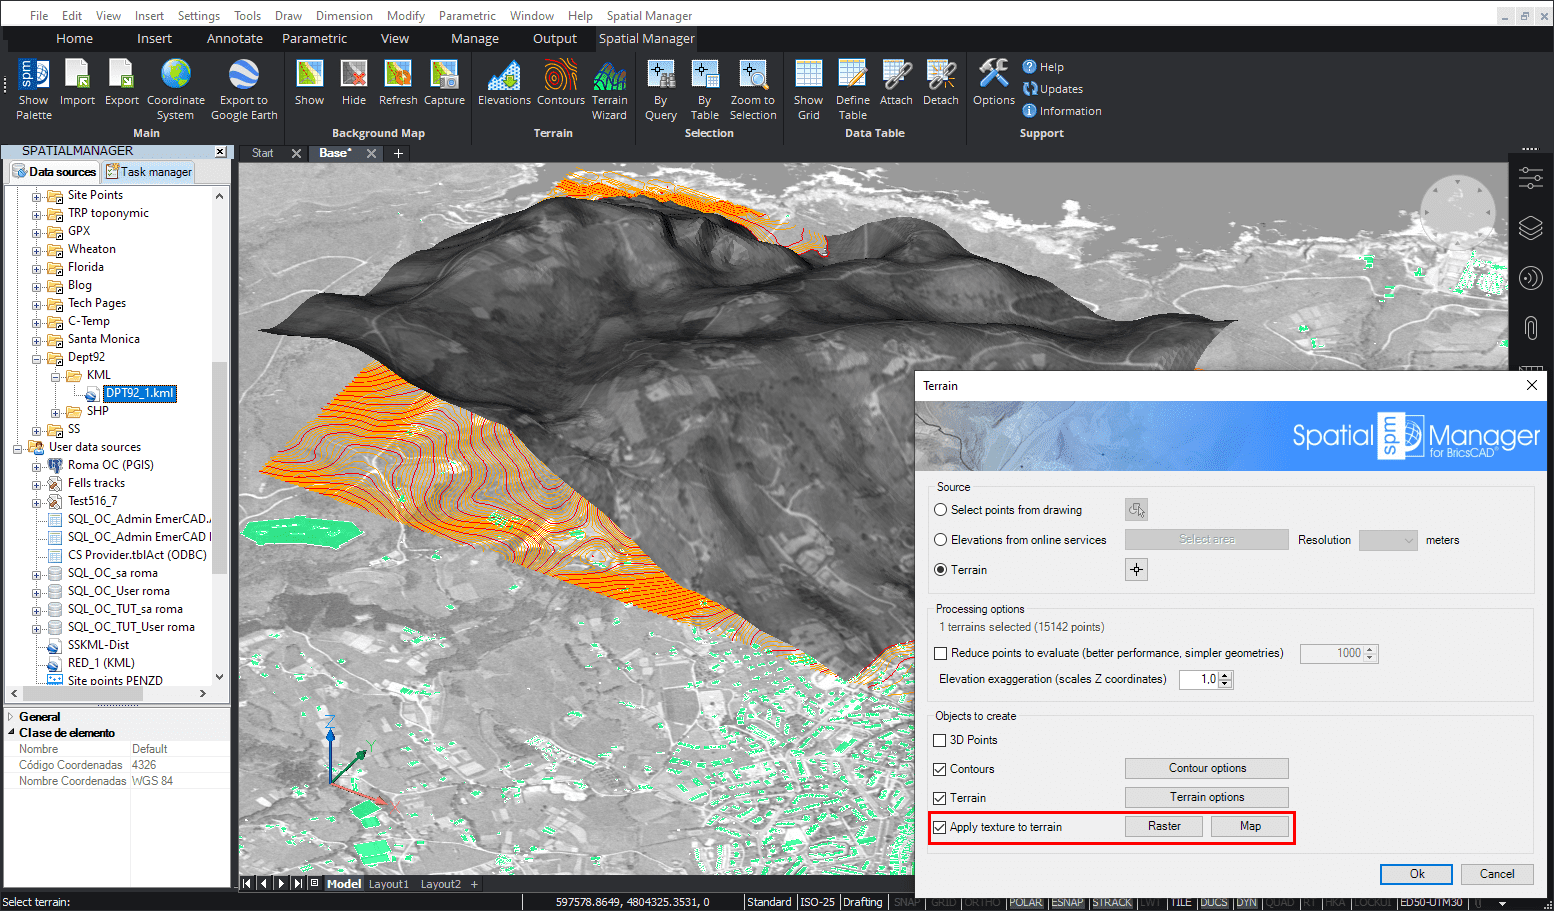This screenshot has height=911, width=1554.
Task: Collapse Clase de elemento section
Action: (11, 733)
